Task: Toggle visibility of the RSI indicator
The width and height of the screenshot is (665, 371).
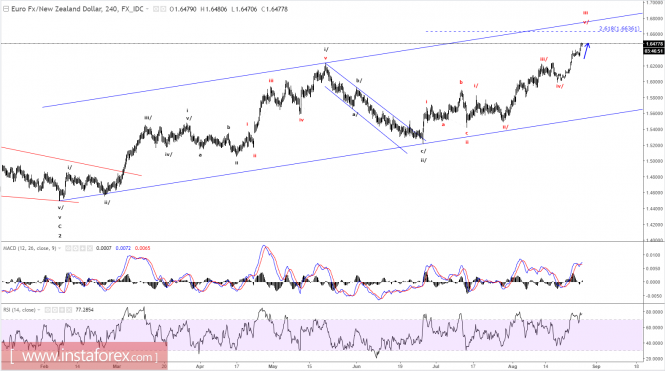Action: [48, 310]
